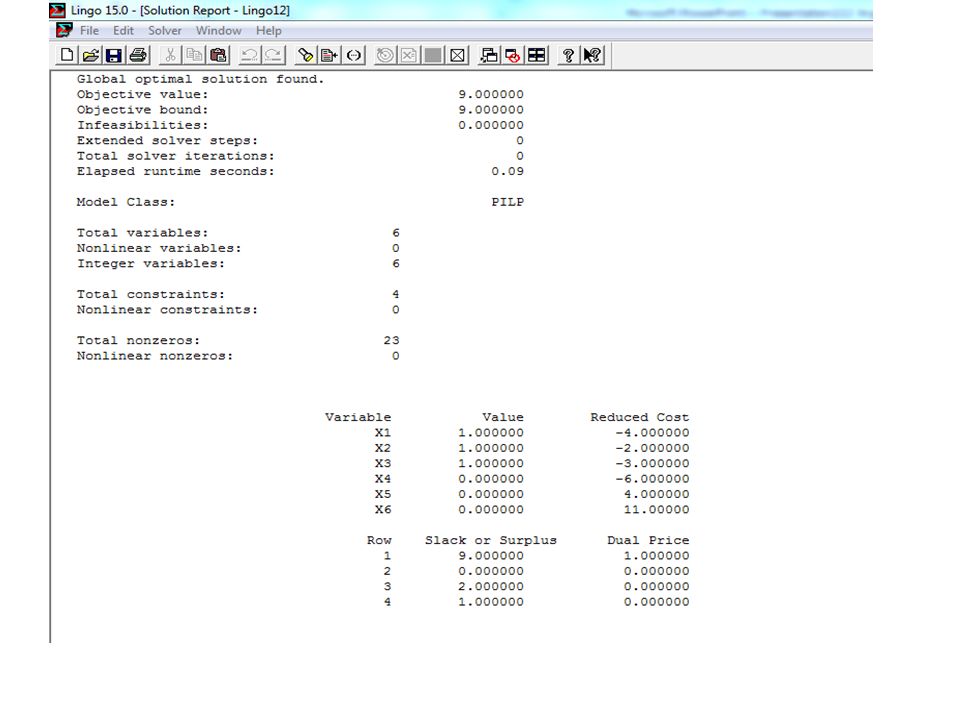Click the 'Dual Price' column header

point(648,541)
